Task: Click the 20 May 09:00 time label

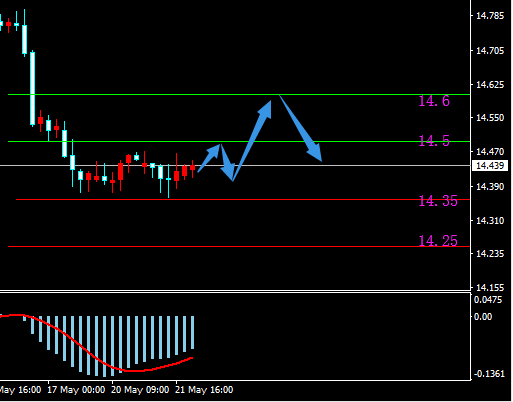Action: (140, 390)
